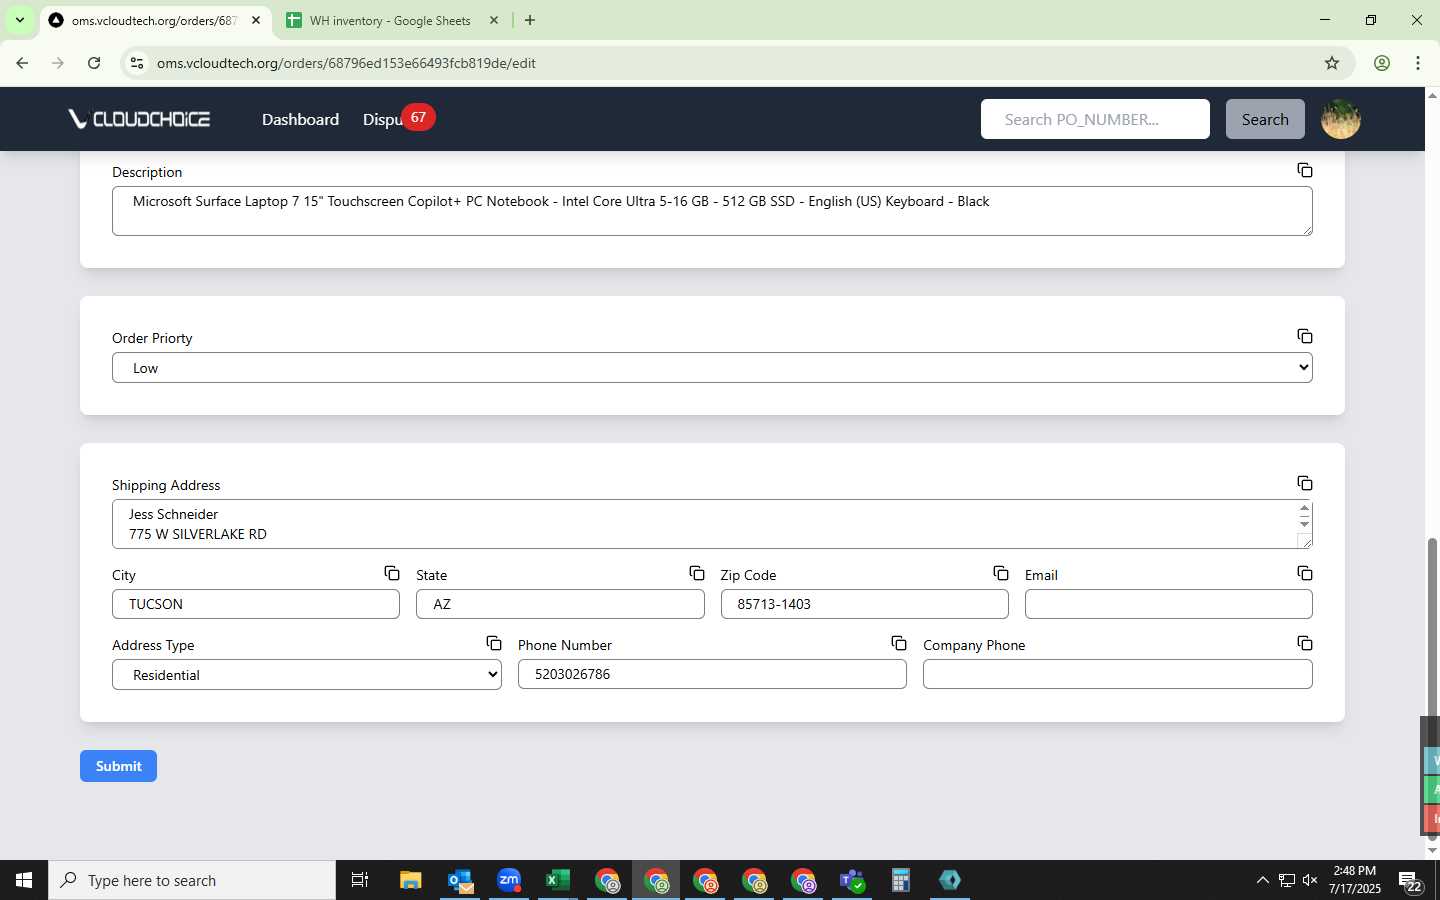This screenshot has width=1440, height=900.
Task: Click the browser address bar URL
Action: 346,63
